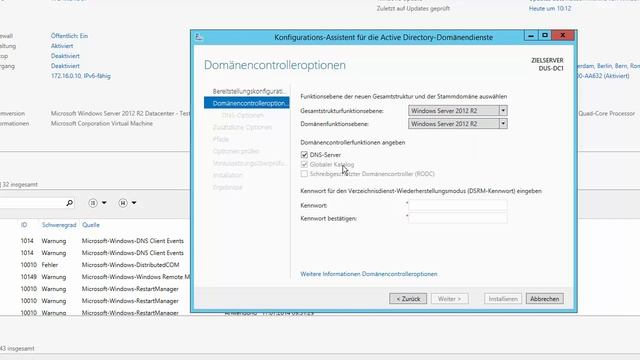
Task: Click the Öffentlich: Ein firewall link
Action: (x=69, y=36)
